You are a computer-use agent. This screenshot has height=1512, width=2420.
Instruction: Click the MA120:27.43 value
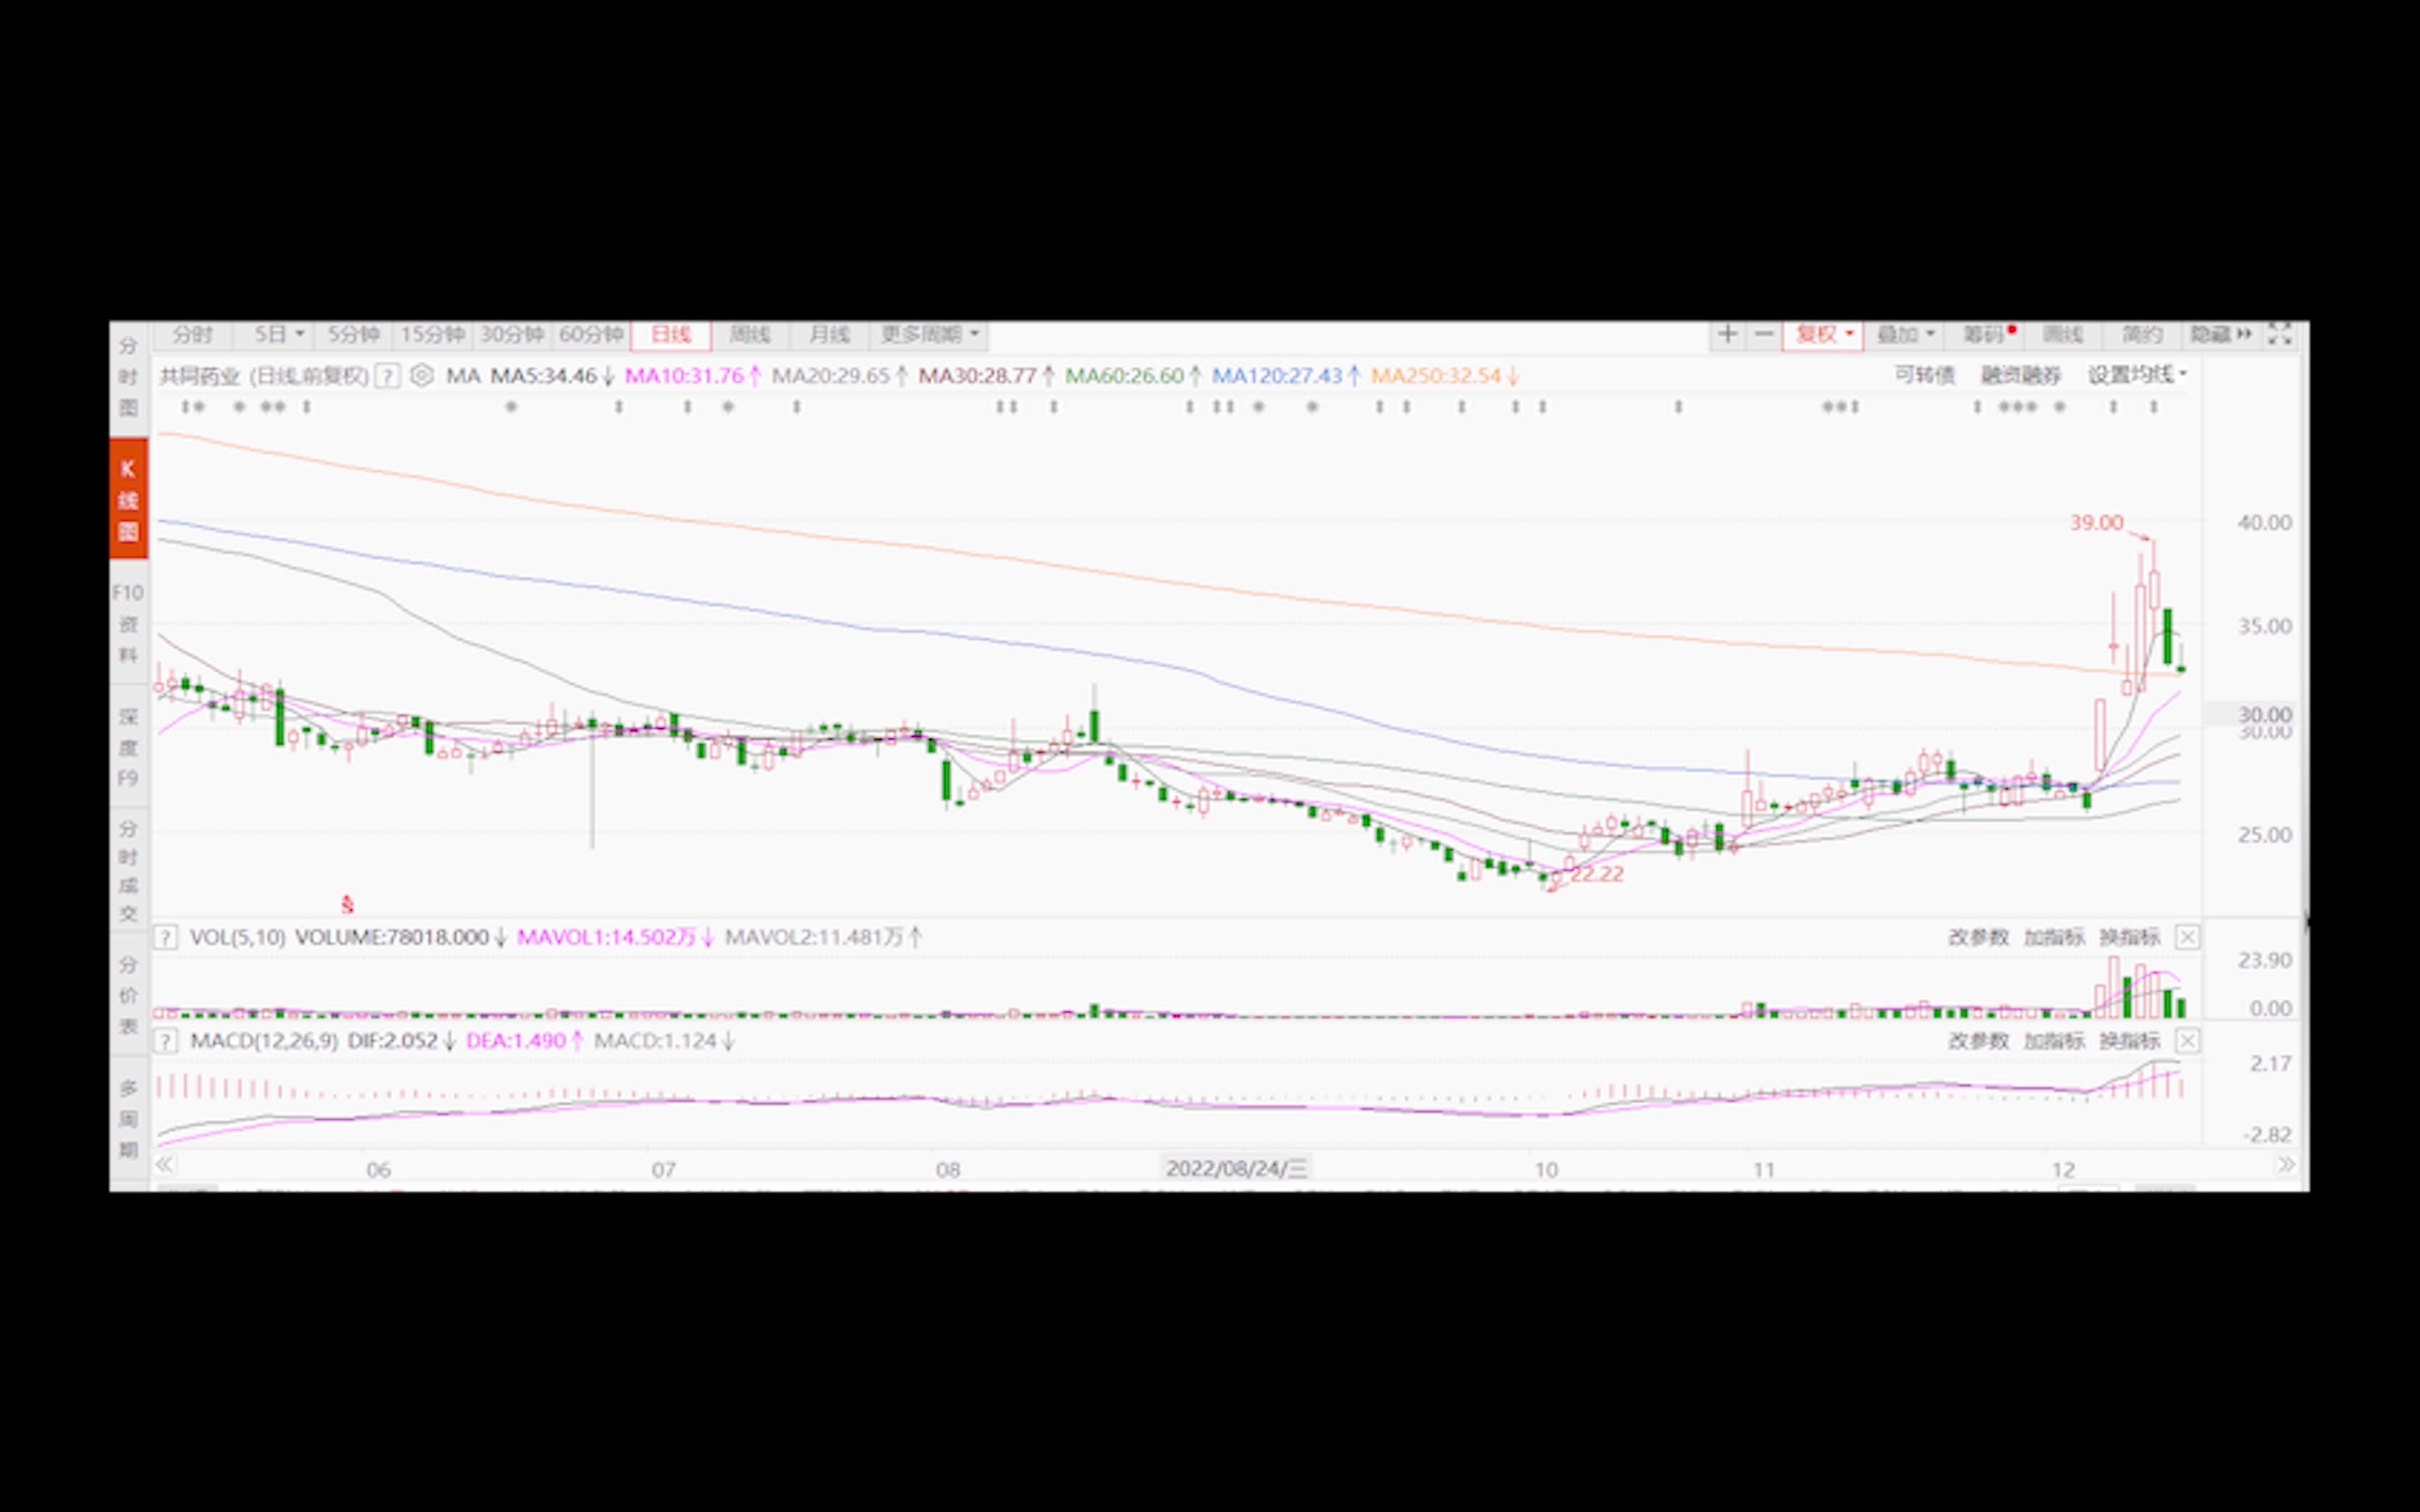point(1277,376)
